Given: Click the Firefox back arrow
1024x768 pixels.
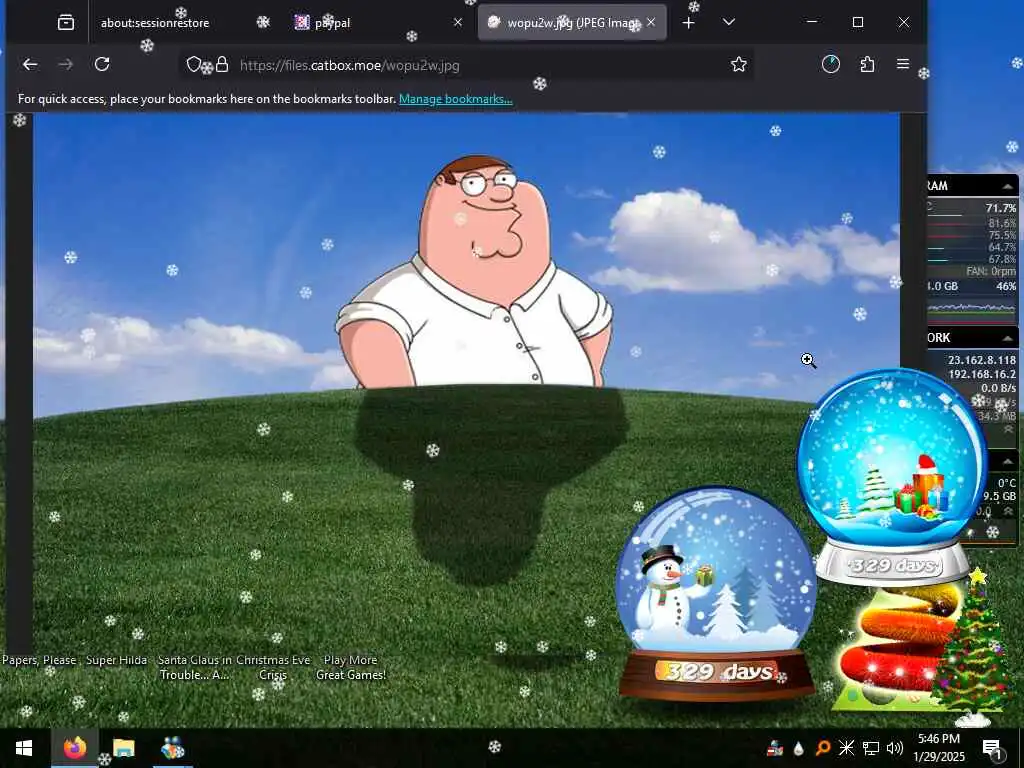Looking at the screenshot, I should [30, 64].
